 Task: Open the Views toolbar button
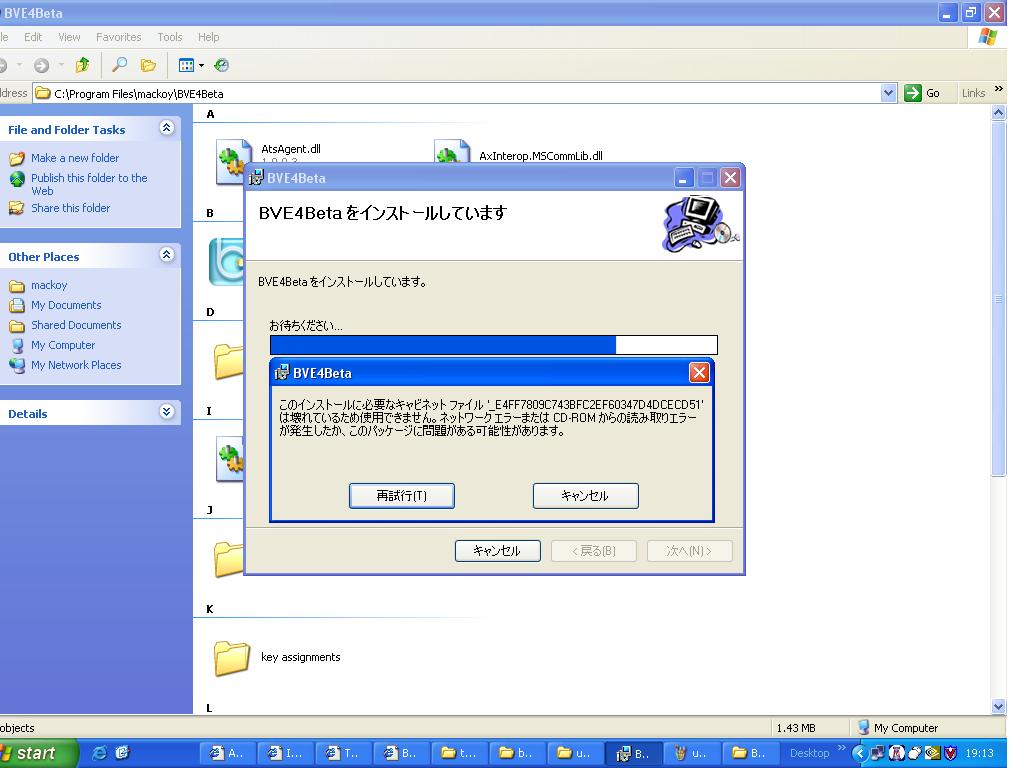[x=191, y=65]
